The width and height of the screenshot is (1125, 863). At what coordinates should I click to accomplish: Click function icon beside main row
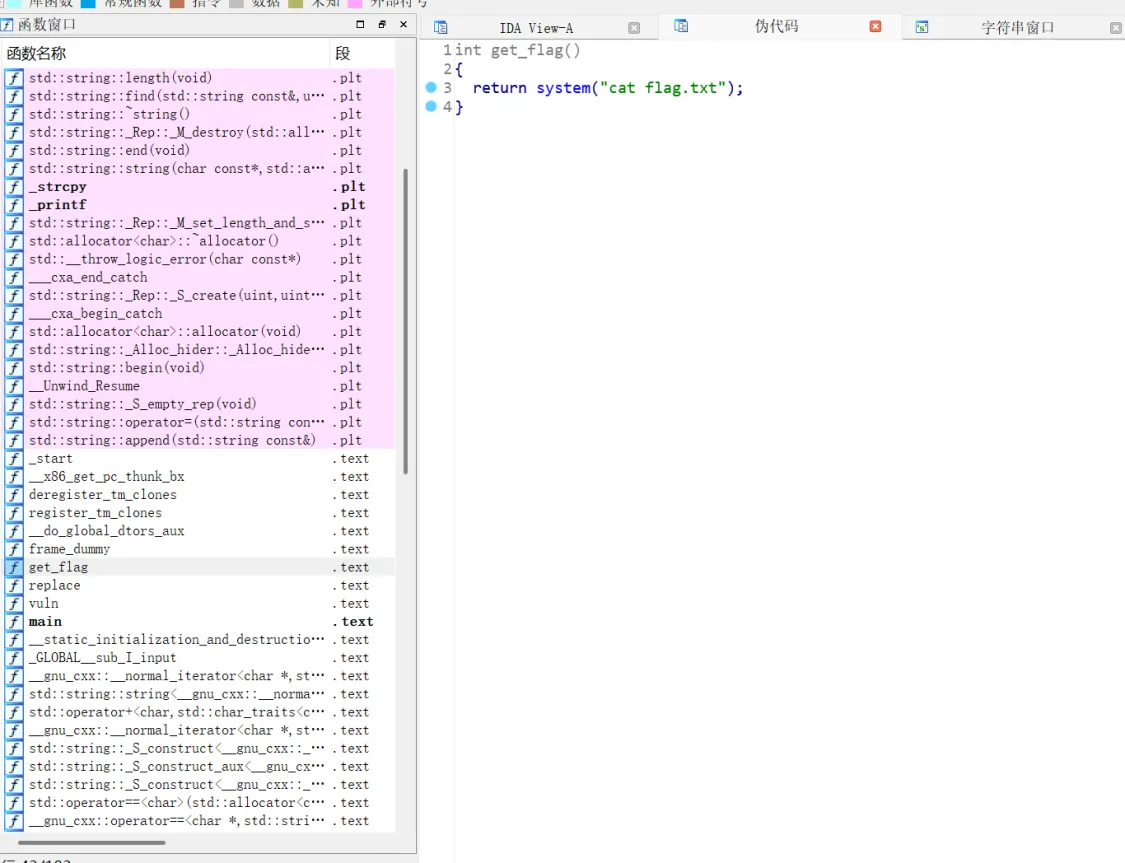(14, 621)
